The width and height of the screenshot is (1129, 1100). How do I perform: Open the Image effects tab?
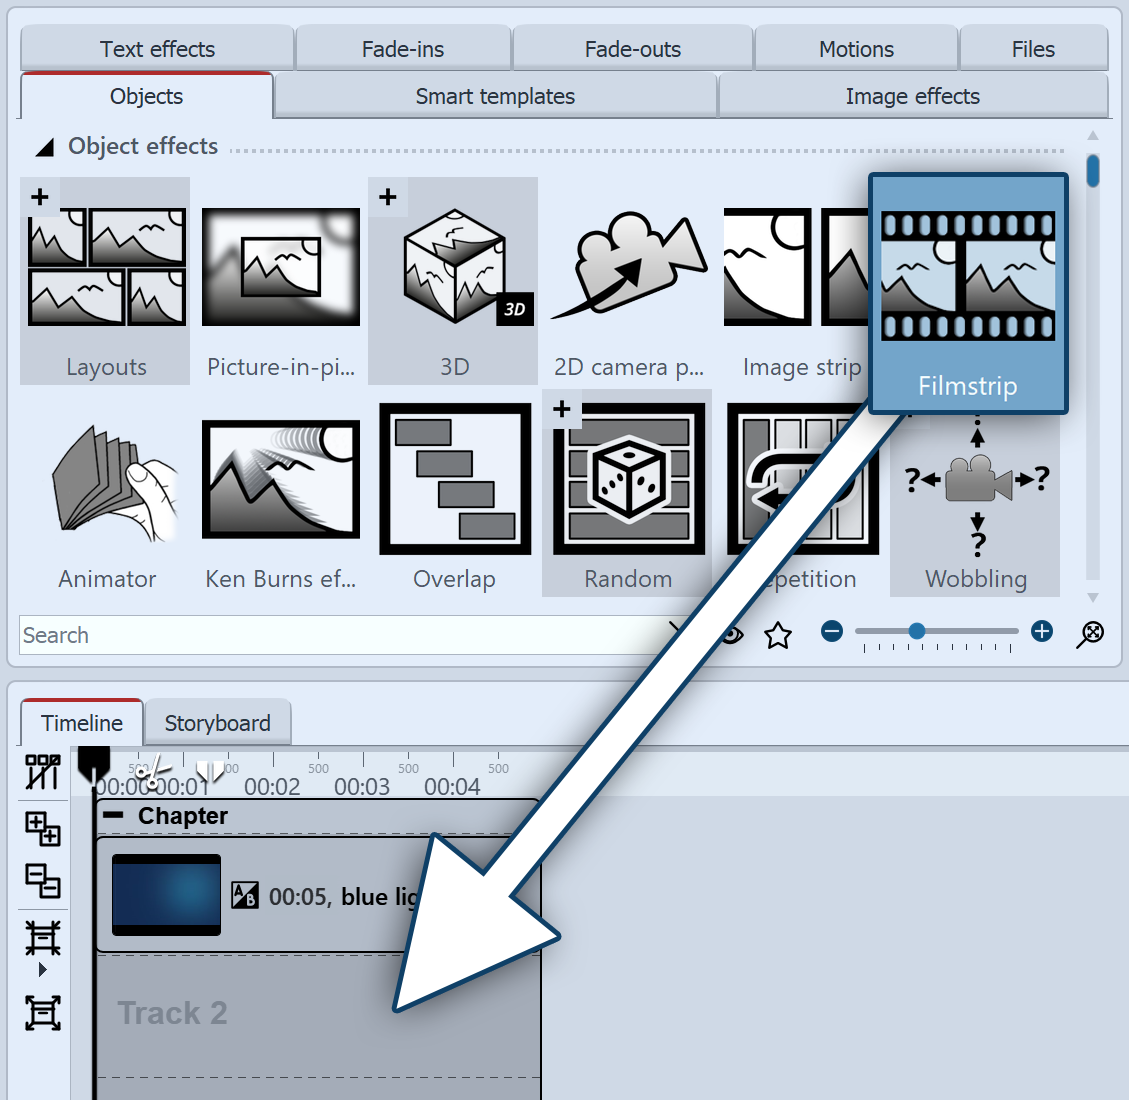pos(913,96)
